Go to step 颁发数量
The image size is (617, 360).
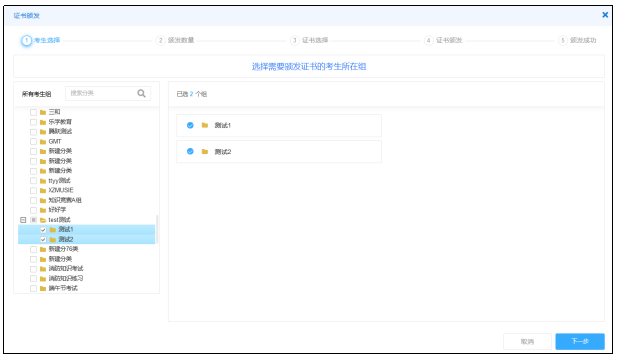click(175, 40)
